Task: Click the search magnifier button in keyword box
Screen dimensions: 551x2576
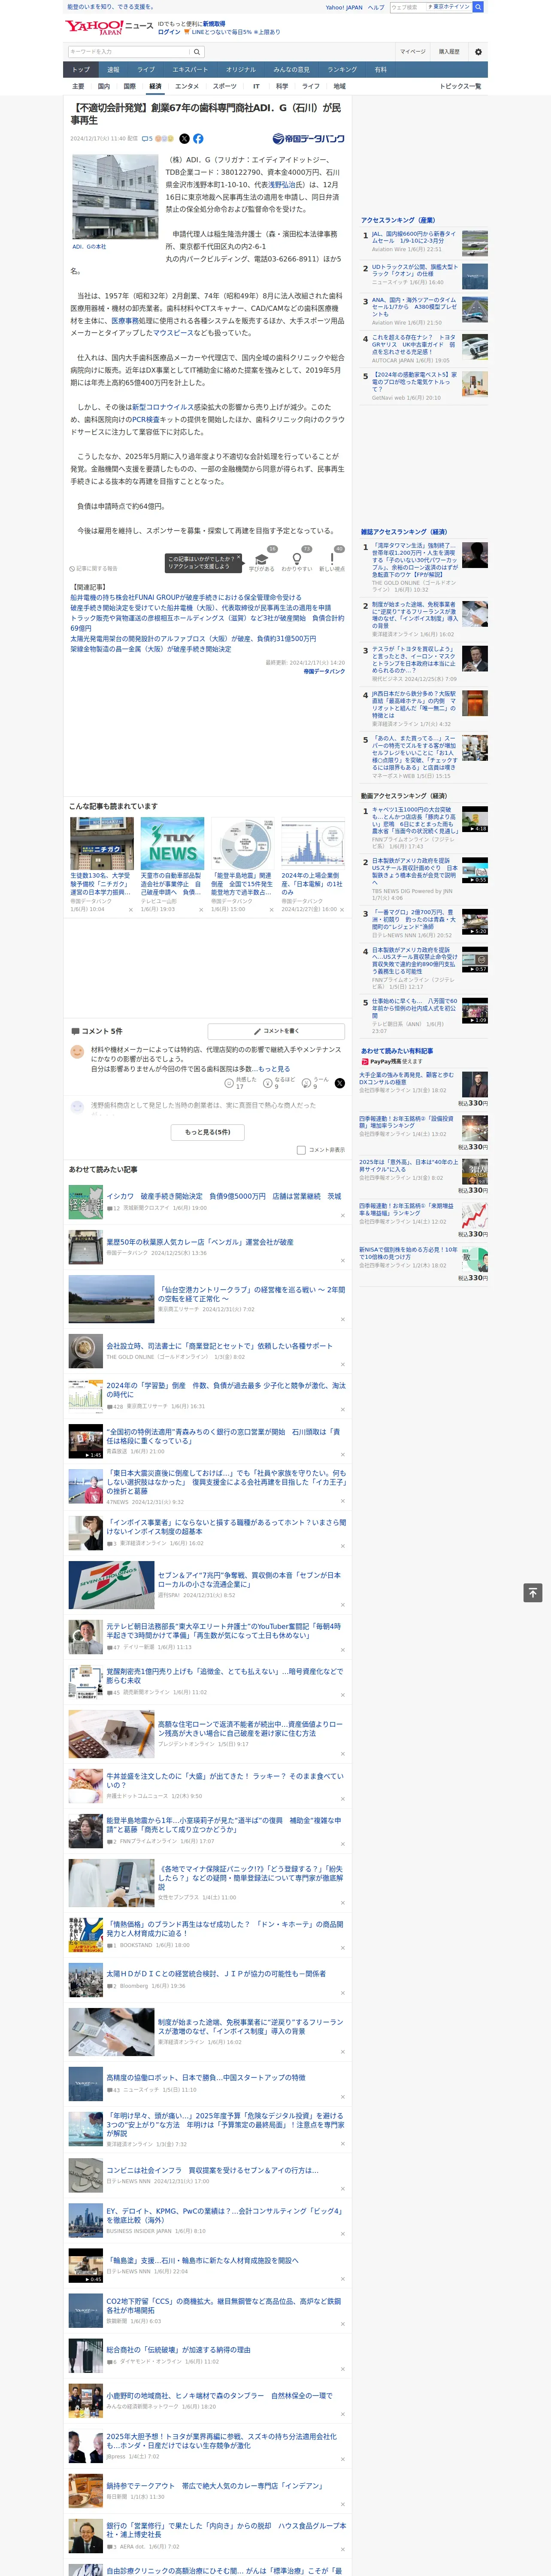Action: coord(197,52)
